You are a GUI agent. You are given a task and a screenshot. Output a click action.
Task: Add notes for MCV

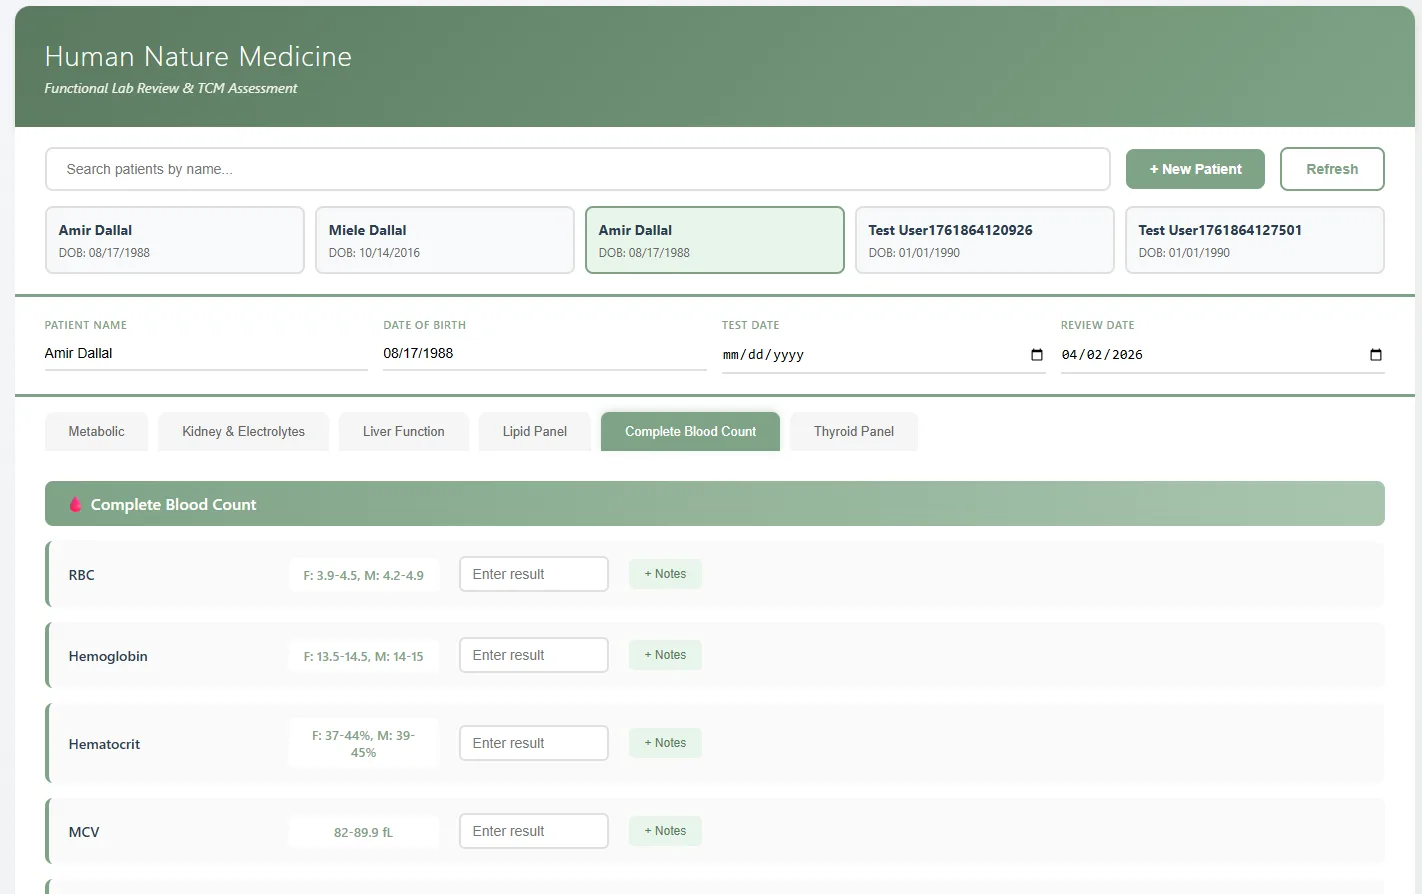(x=665, y=831)
